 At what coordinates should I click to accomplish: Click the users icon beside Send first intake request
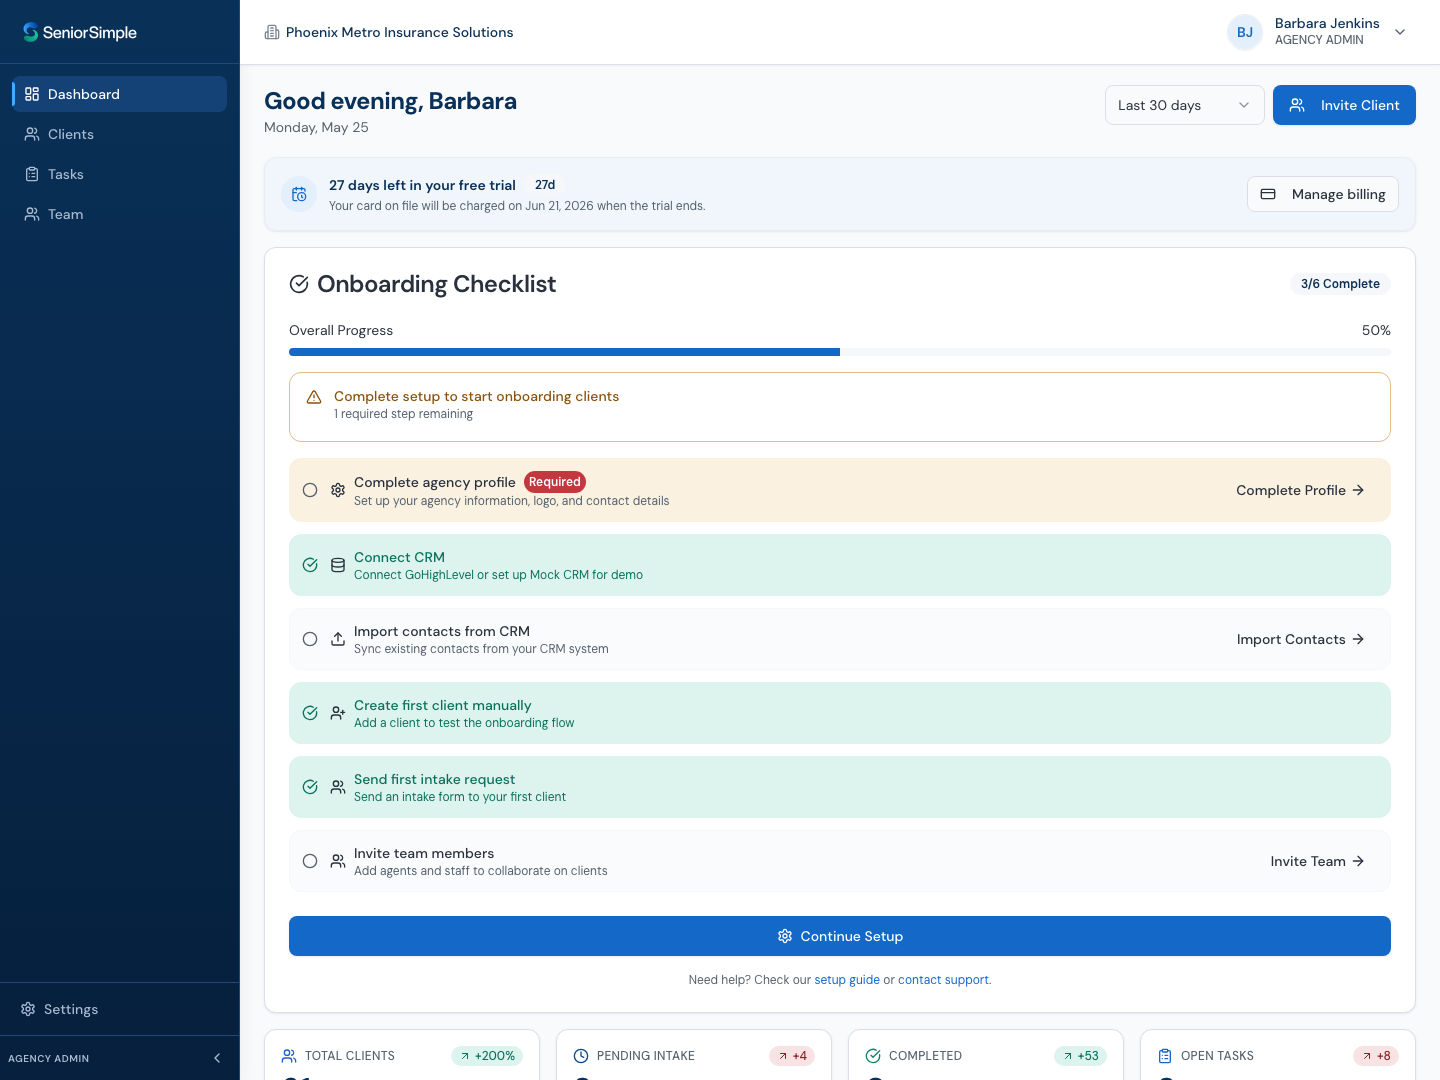[x=338, y=787]
